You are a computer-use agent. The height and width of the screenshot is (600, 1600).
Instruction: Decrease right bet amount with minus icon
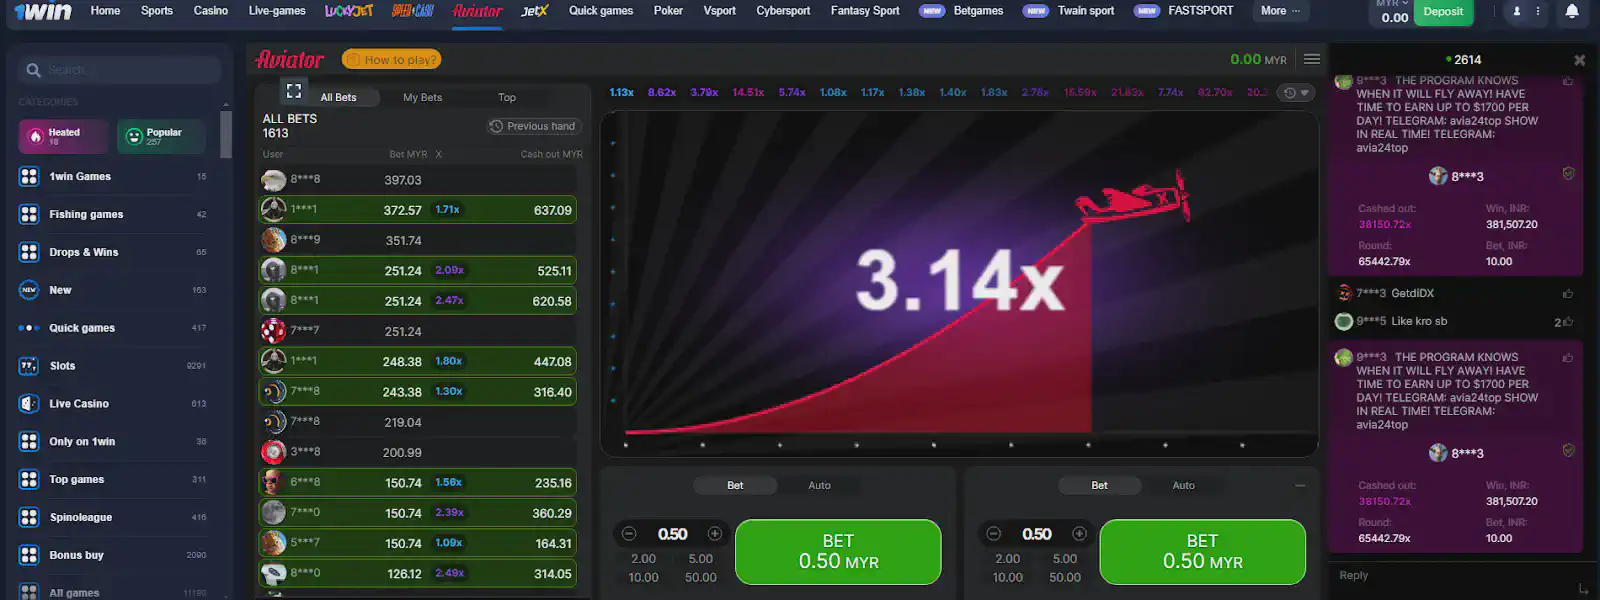pos(993,534)
